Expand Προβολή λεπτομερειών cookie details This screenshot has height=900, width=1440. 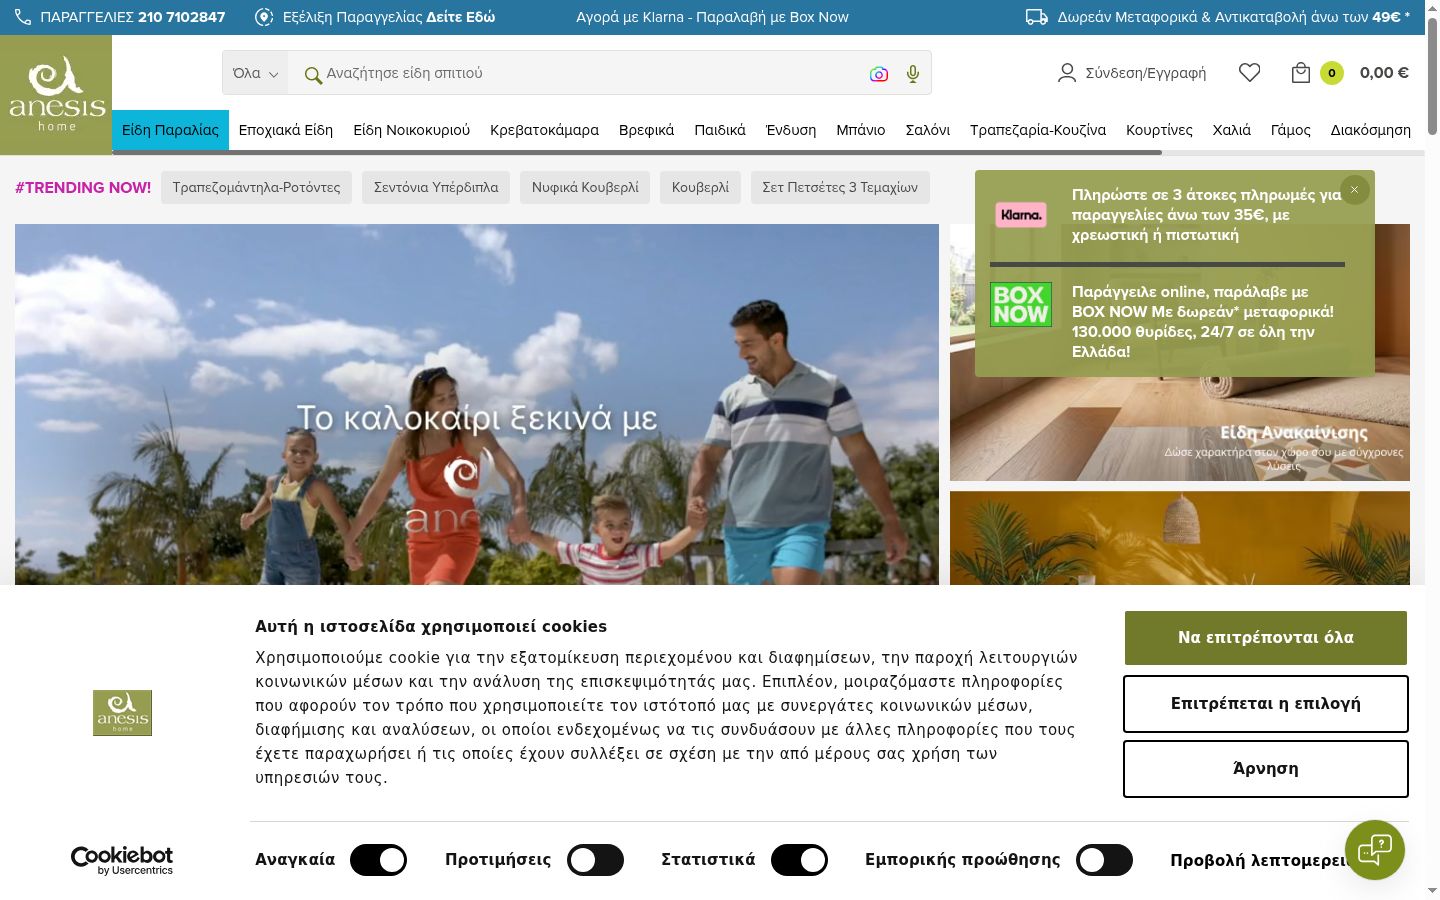[1260, 860]
